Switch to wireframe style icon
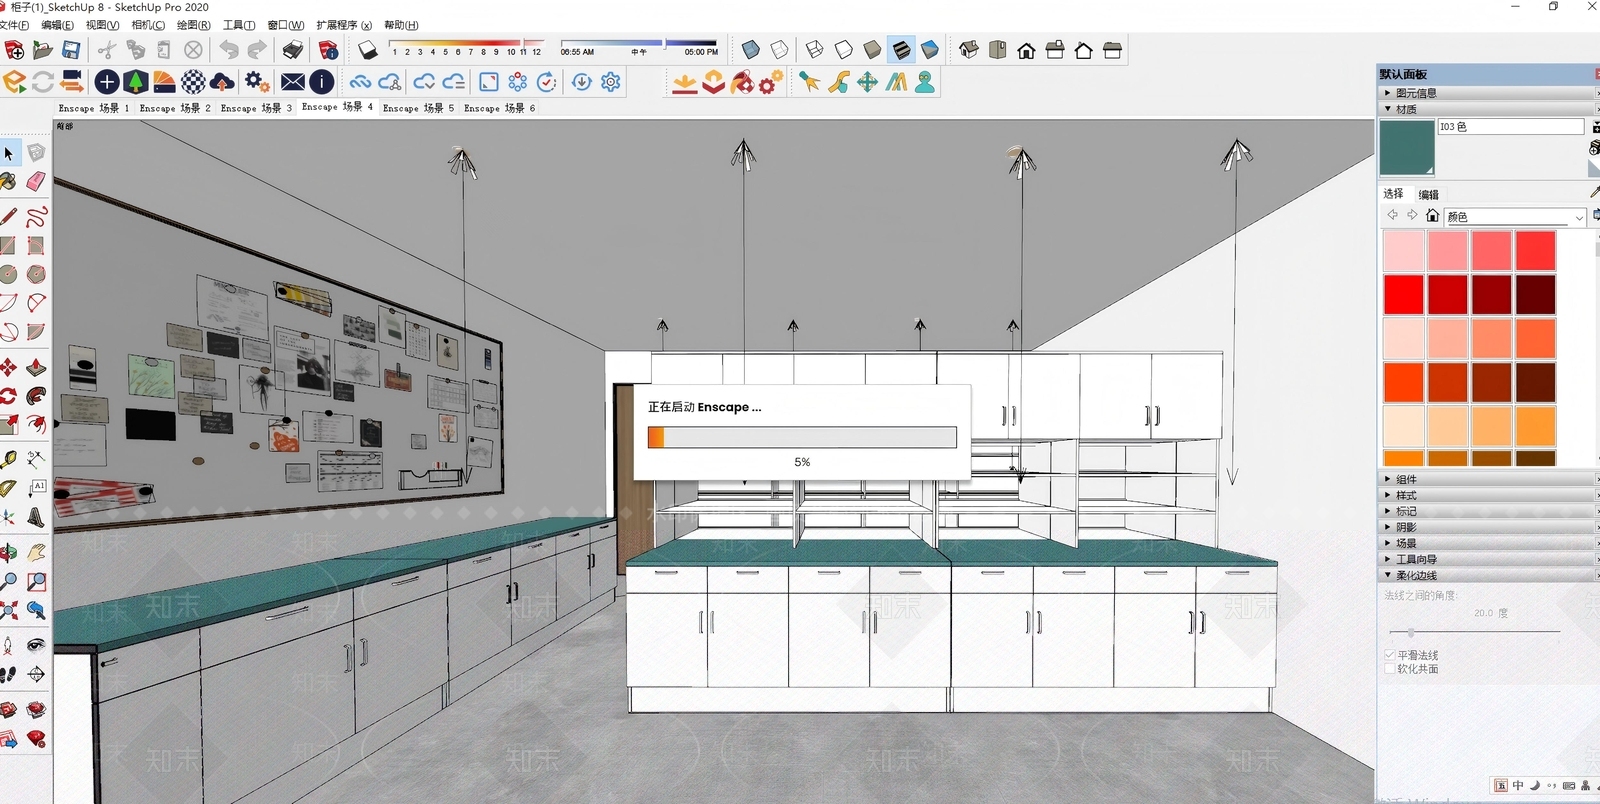1600x804 pixels. click(x=815, y=50)
